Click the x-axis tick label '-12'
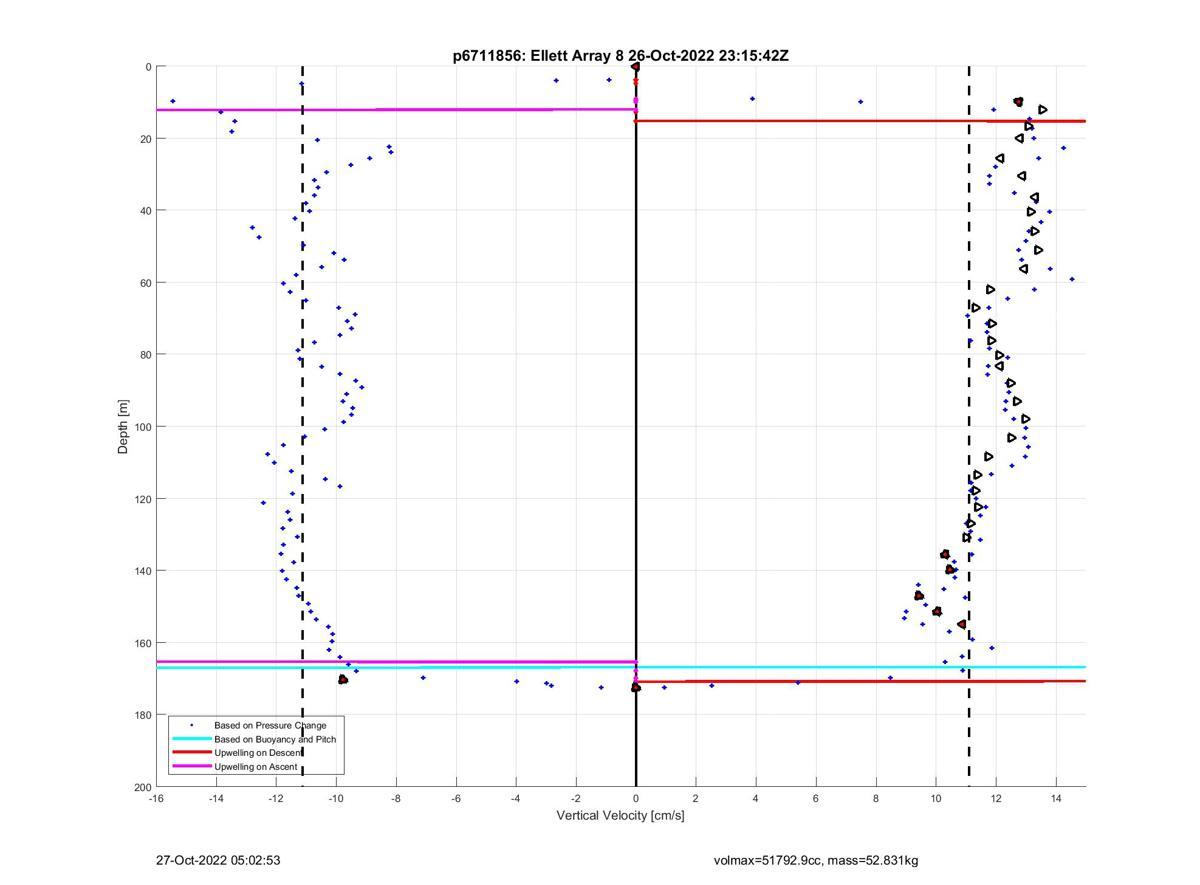 276,798
